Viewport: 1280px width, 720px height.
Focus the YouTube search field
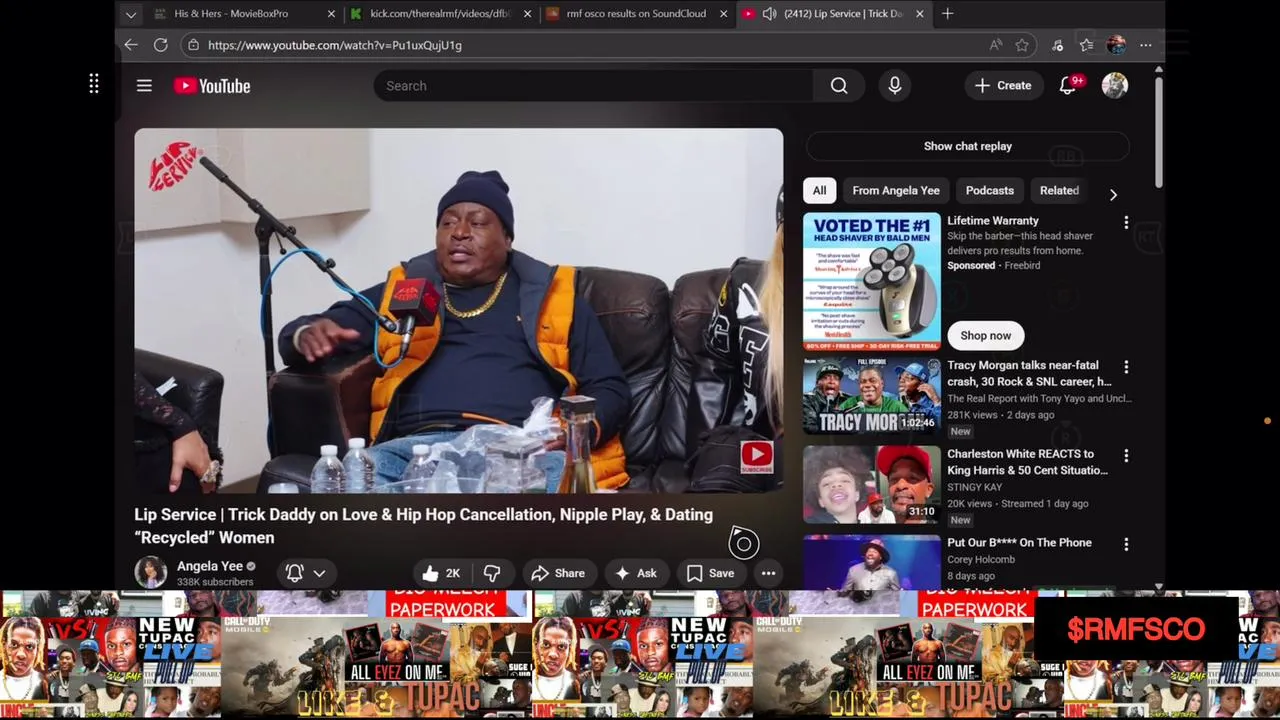click(594, 86)
